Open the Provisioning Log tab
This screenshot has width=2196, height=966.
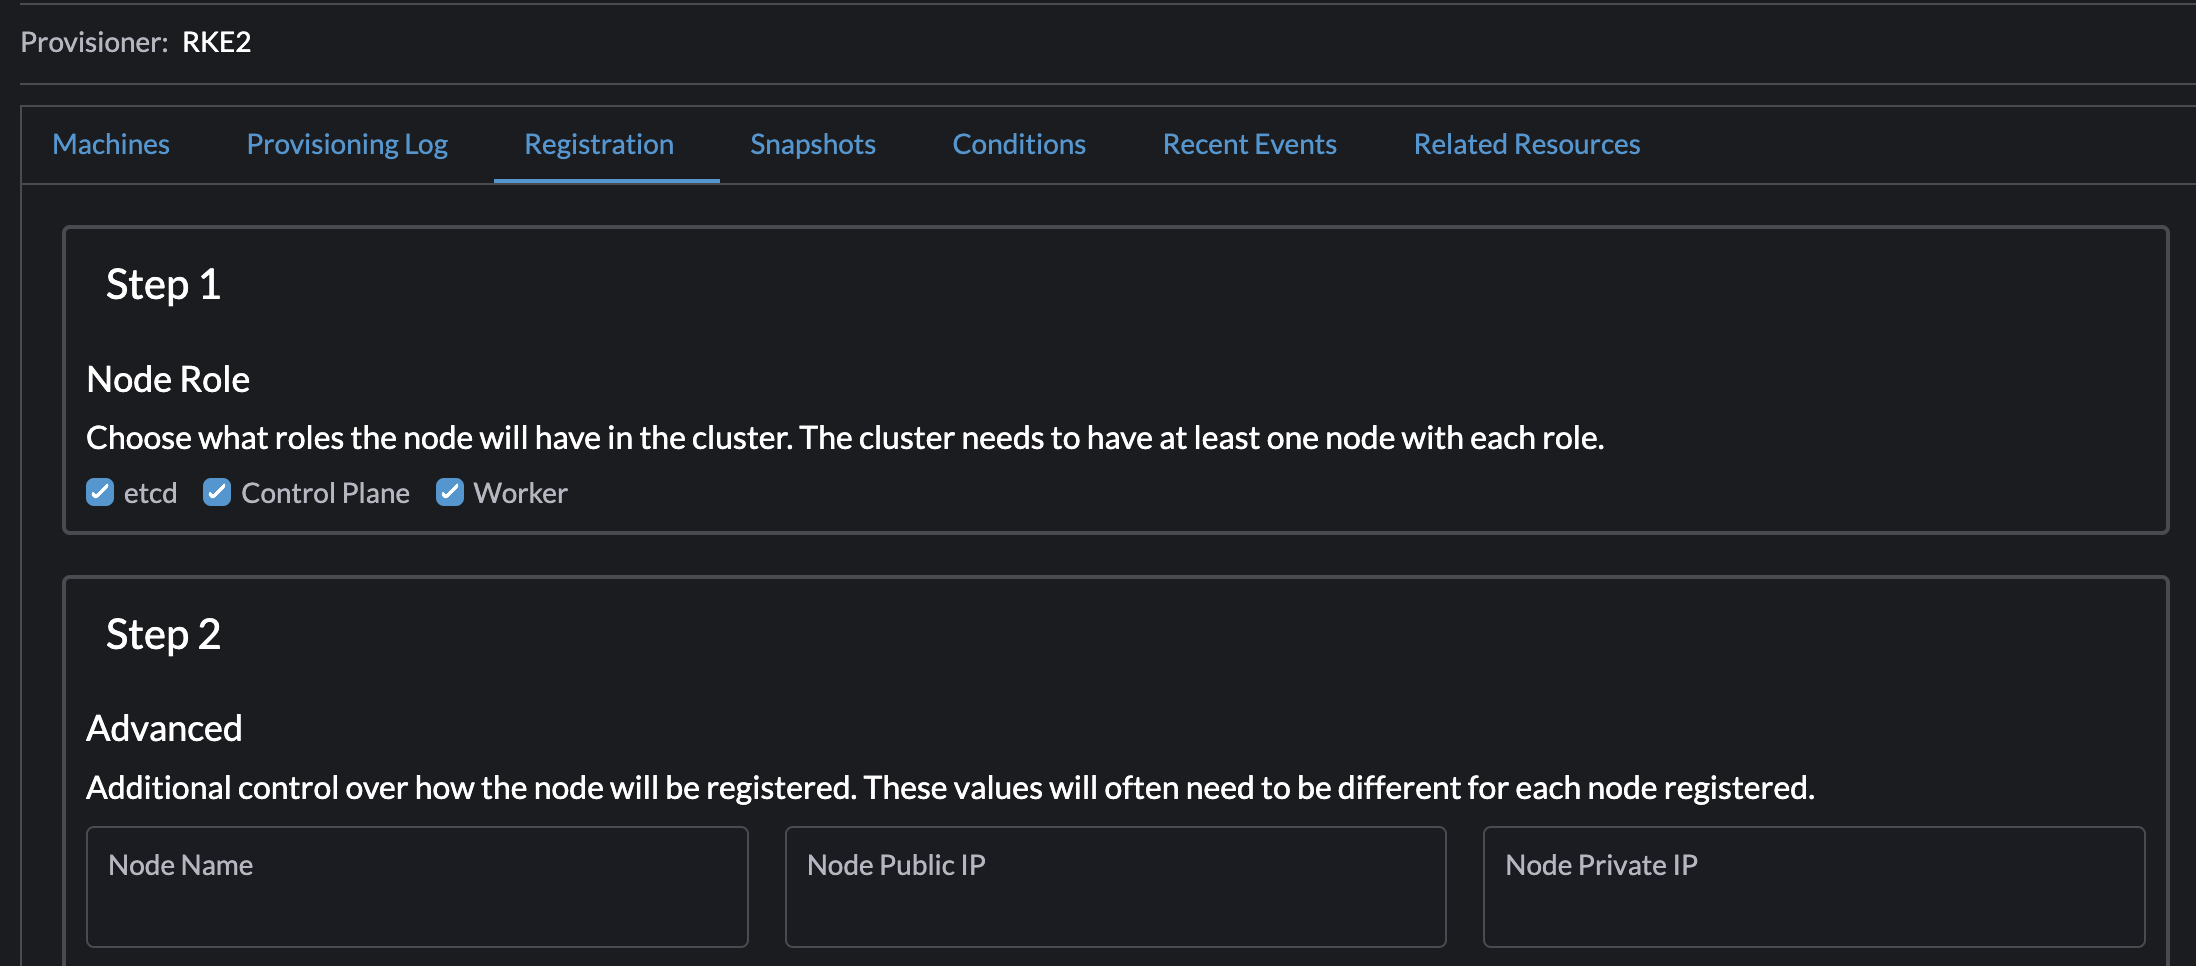(346, 144)
